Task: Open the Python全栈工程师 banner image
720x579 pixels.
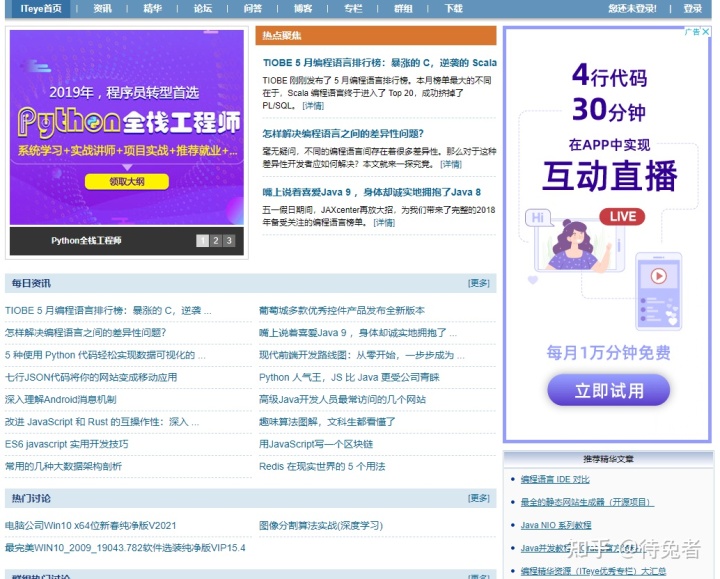Action: (127, 127)
